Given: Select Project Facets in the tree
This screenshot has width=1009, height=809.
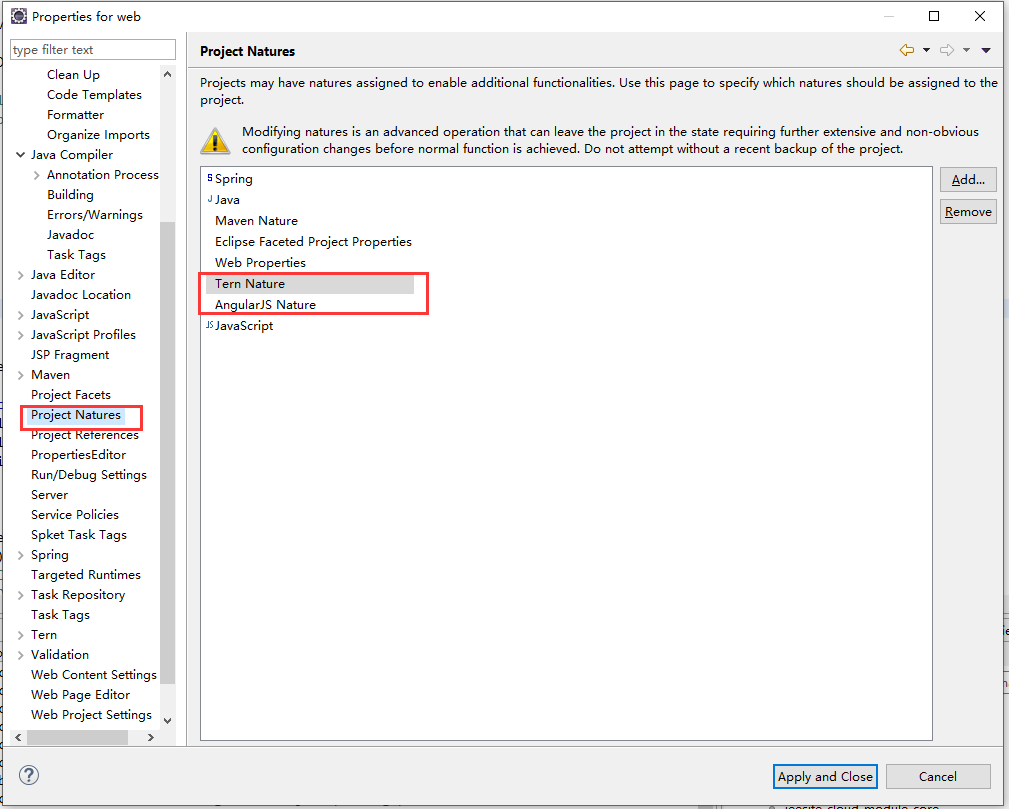Looking at the screenshot, I should tap(71, 395).
